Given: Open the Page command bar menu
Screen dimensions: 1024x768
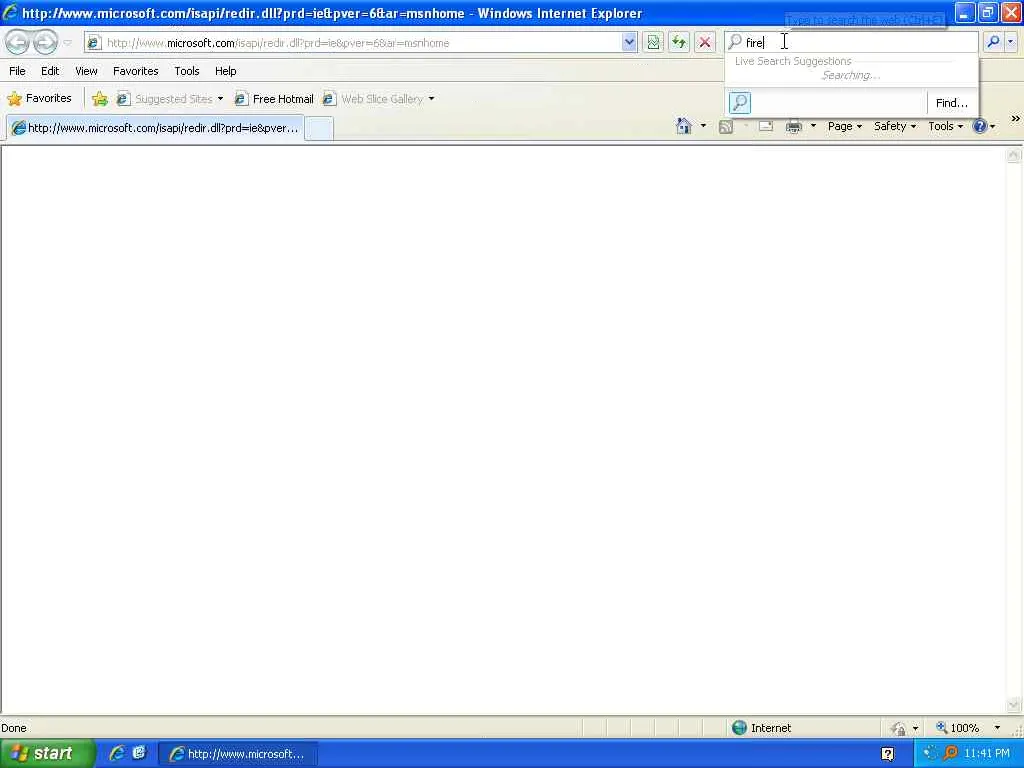Looking at the screenshot, I should [x=844, y=126].
